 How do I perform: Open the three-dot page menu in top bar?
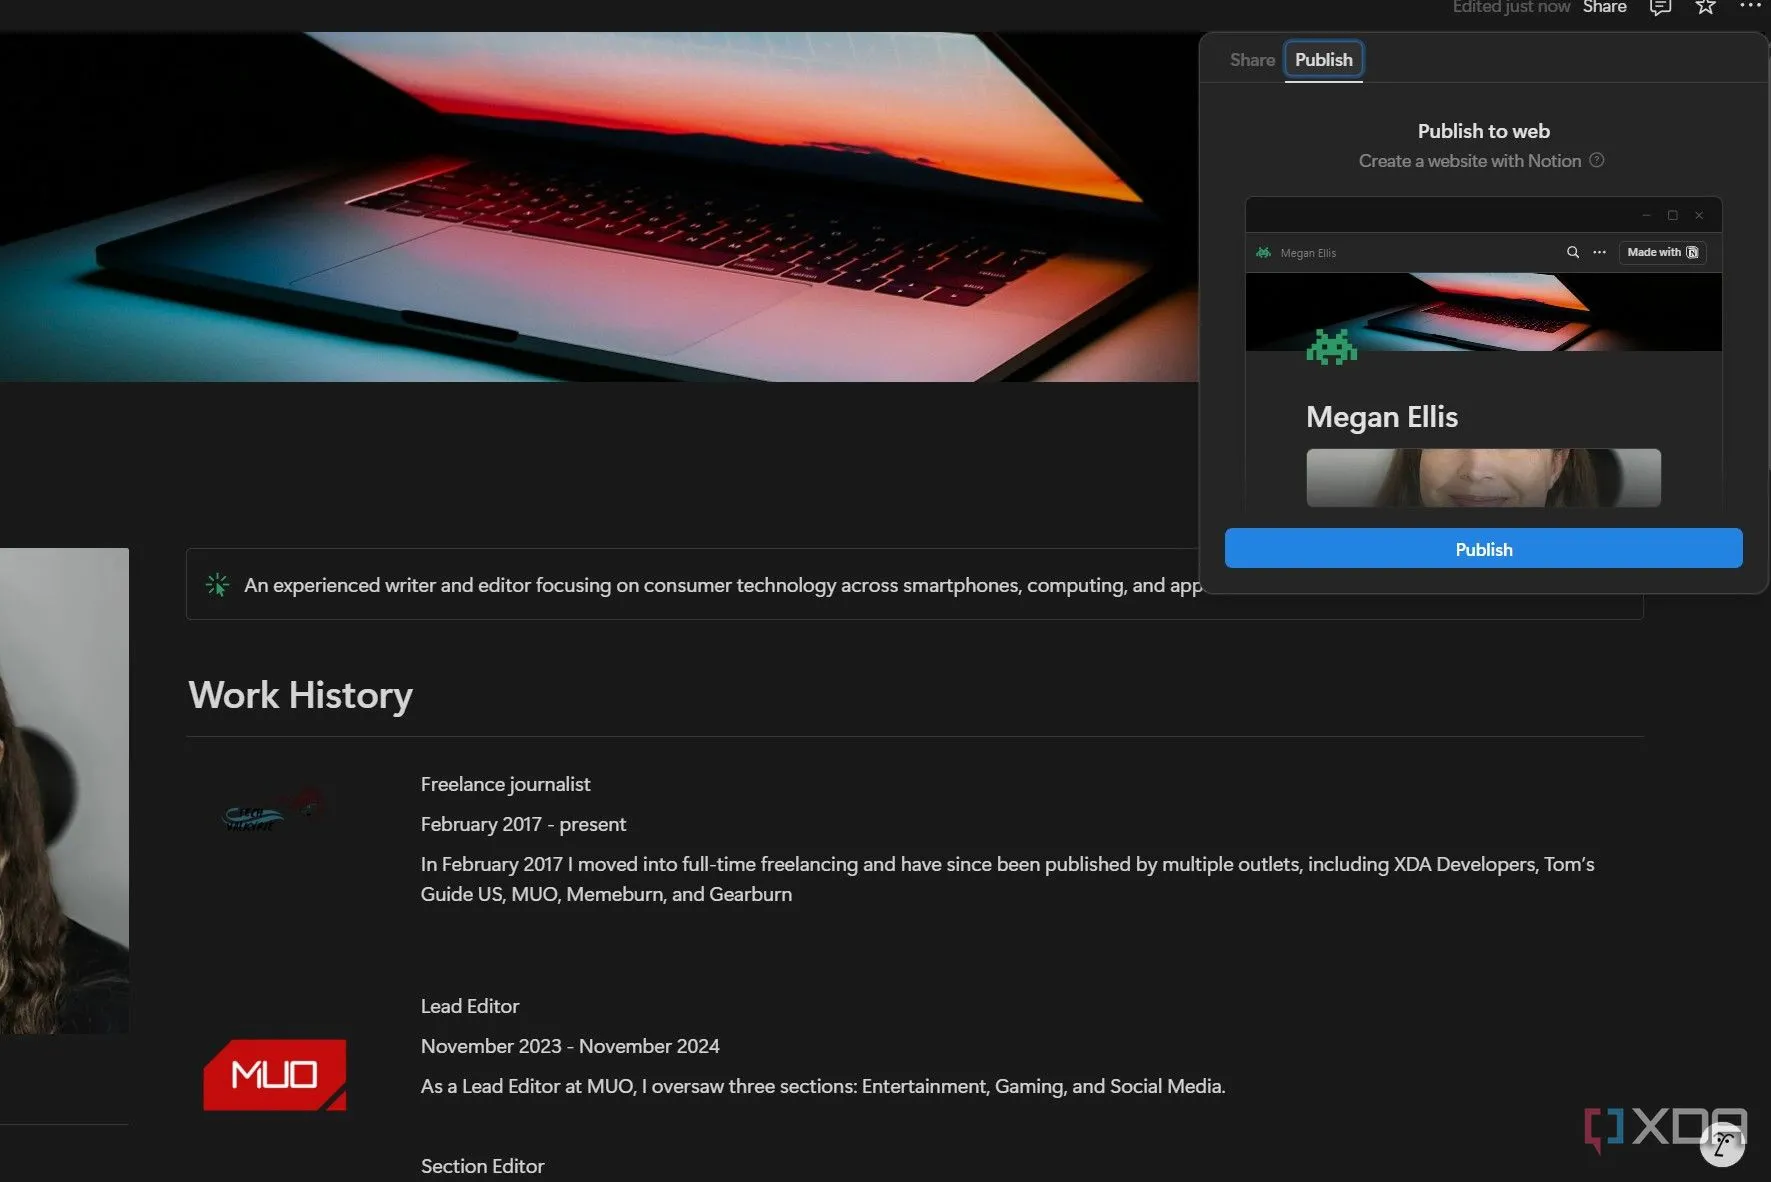point(1750,6)
